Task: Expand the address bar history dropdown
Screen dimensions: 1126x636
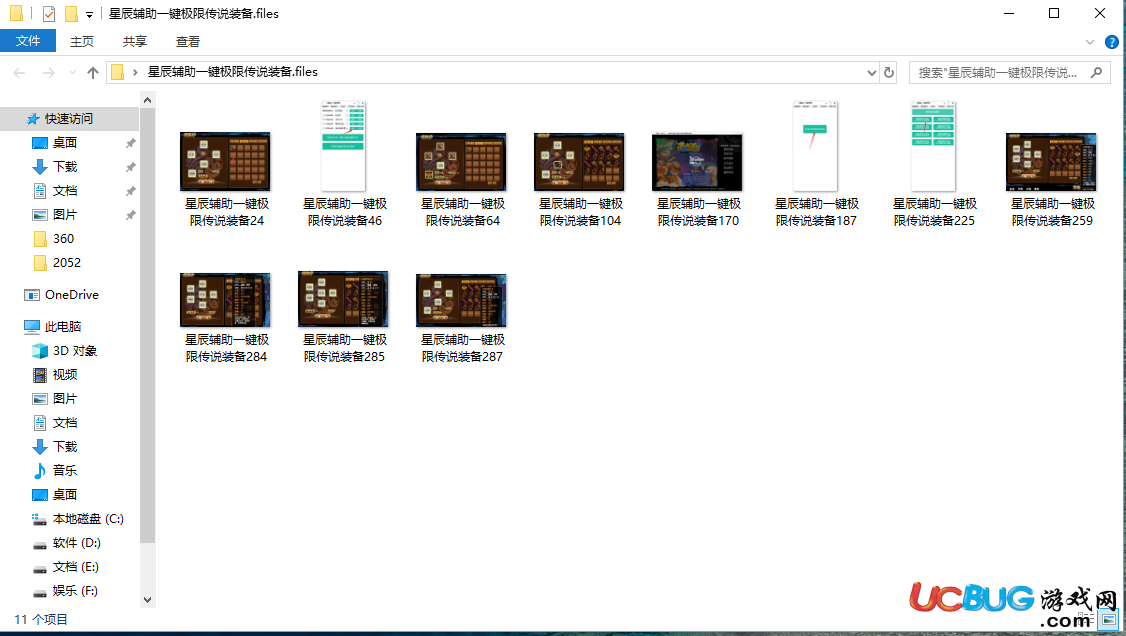Action: pyautogui.click(x=871, y=73)
